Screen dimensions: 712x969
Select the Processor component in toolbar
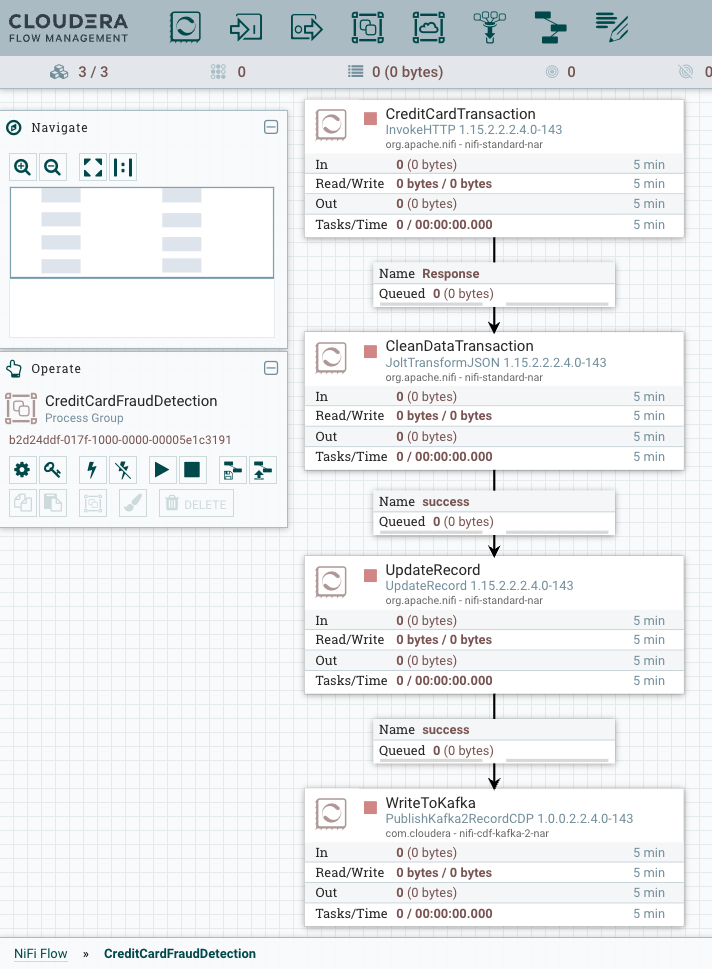(185, 28)
